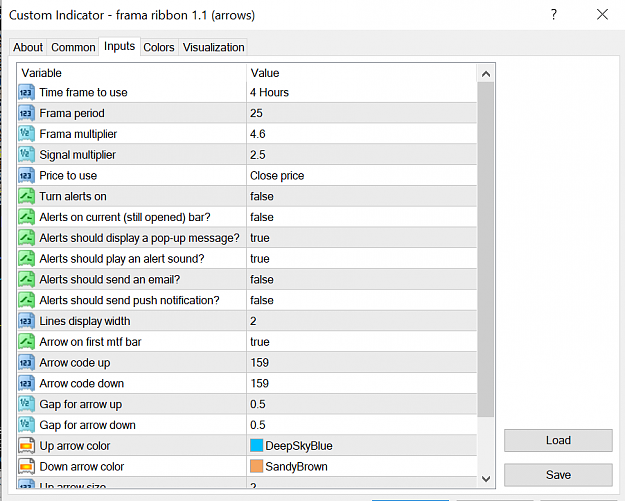Open the Time frame to use 4 Hours value
Screen dimensions: 625x501
[x=362, y=92]
